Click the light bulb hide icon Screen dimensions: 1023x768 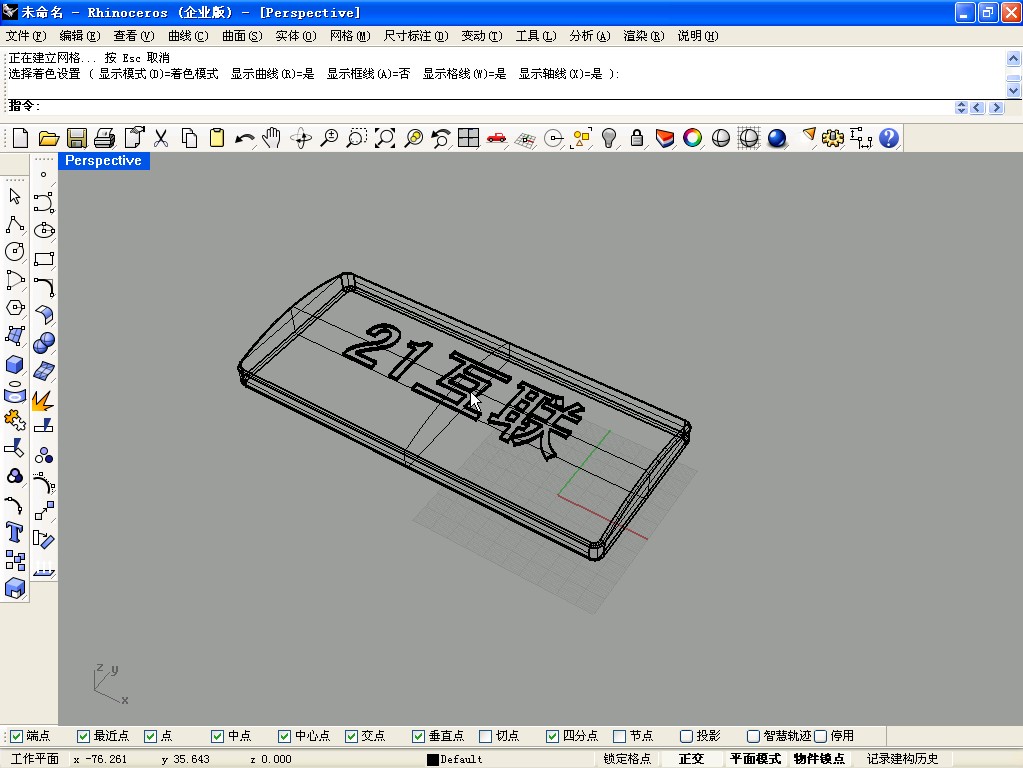(608, 138)
